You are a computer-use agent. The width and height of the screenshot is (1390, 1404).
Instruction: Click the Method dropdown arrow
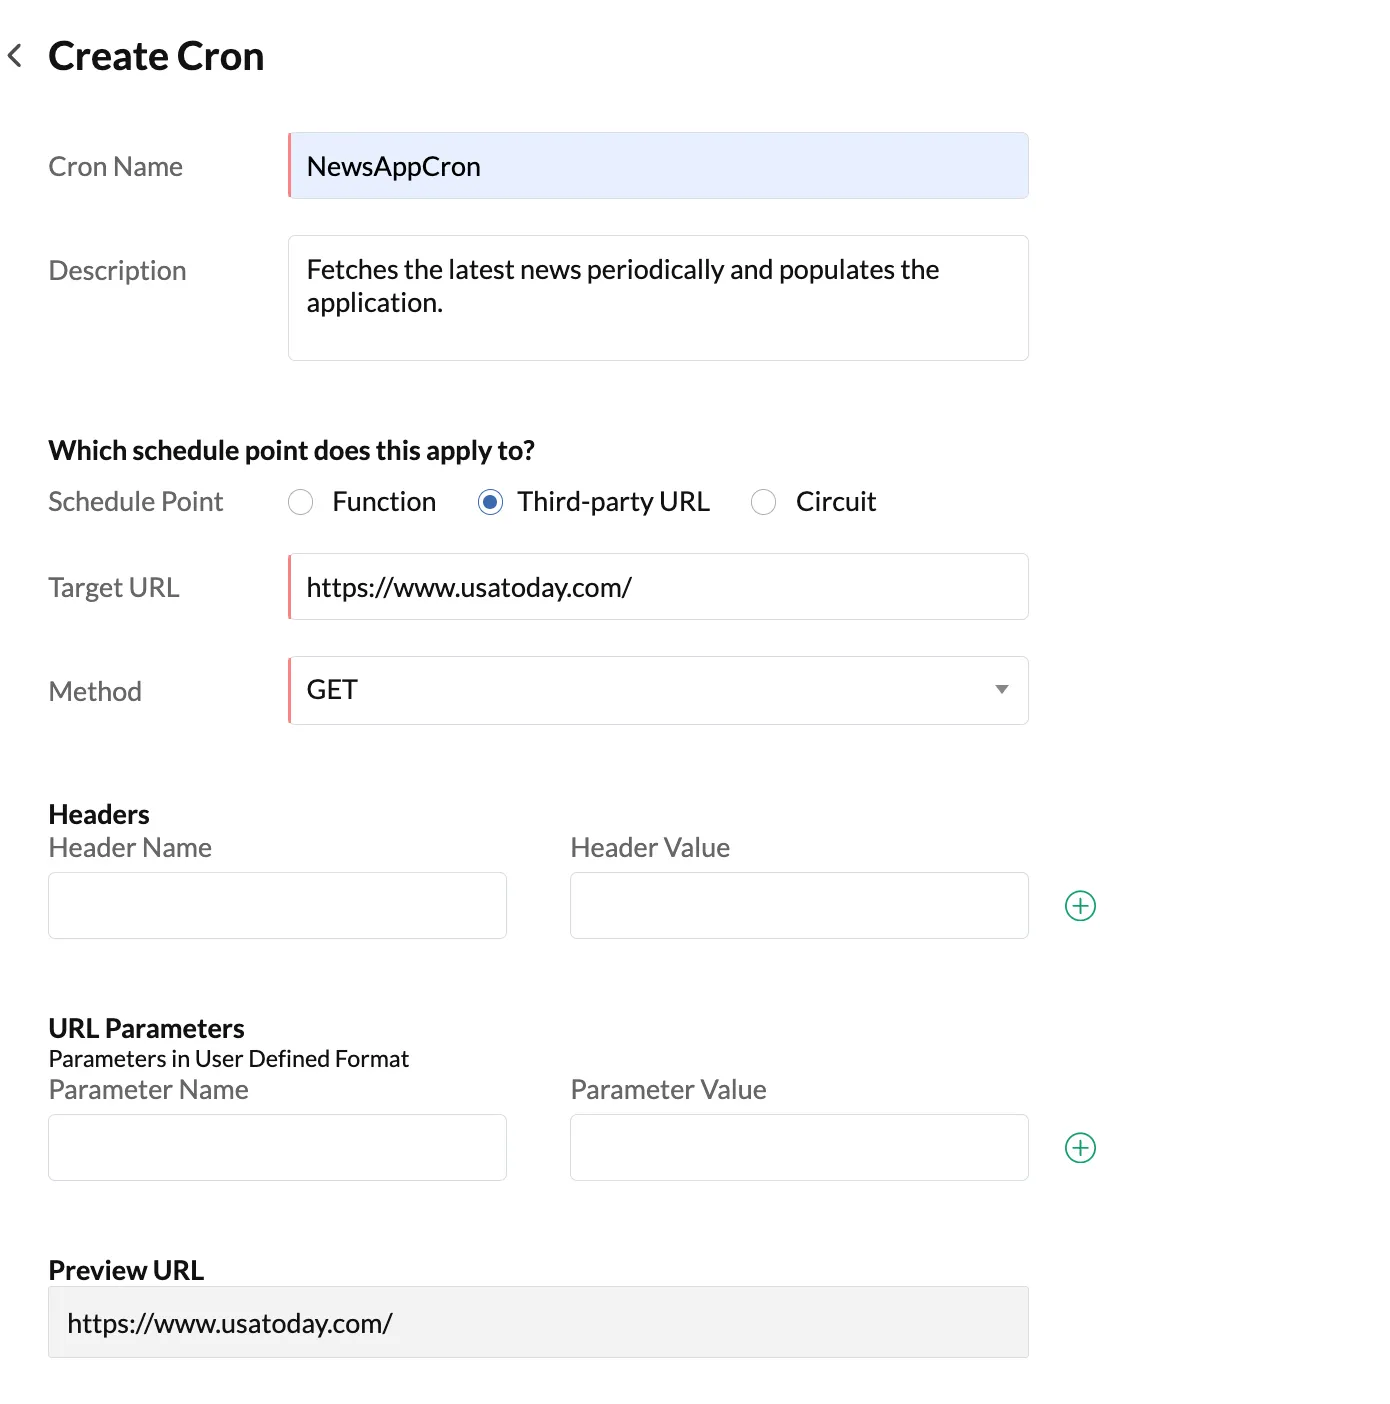point(1001,690)
